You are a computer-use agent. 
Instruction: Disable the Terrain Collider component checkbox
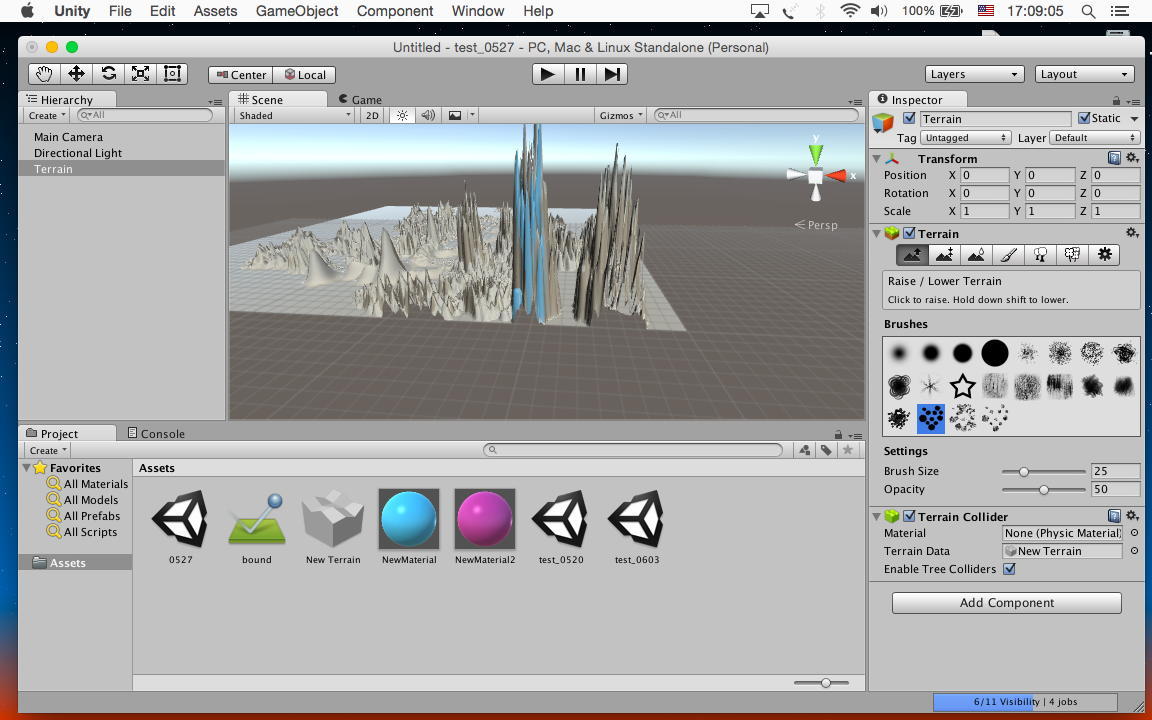(909, 517)
